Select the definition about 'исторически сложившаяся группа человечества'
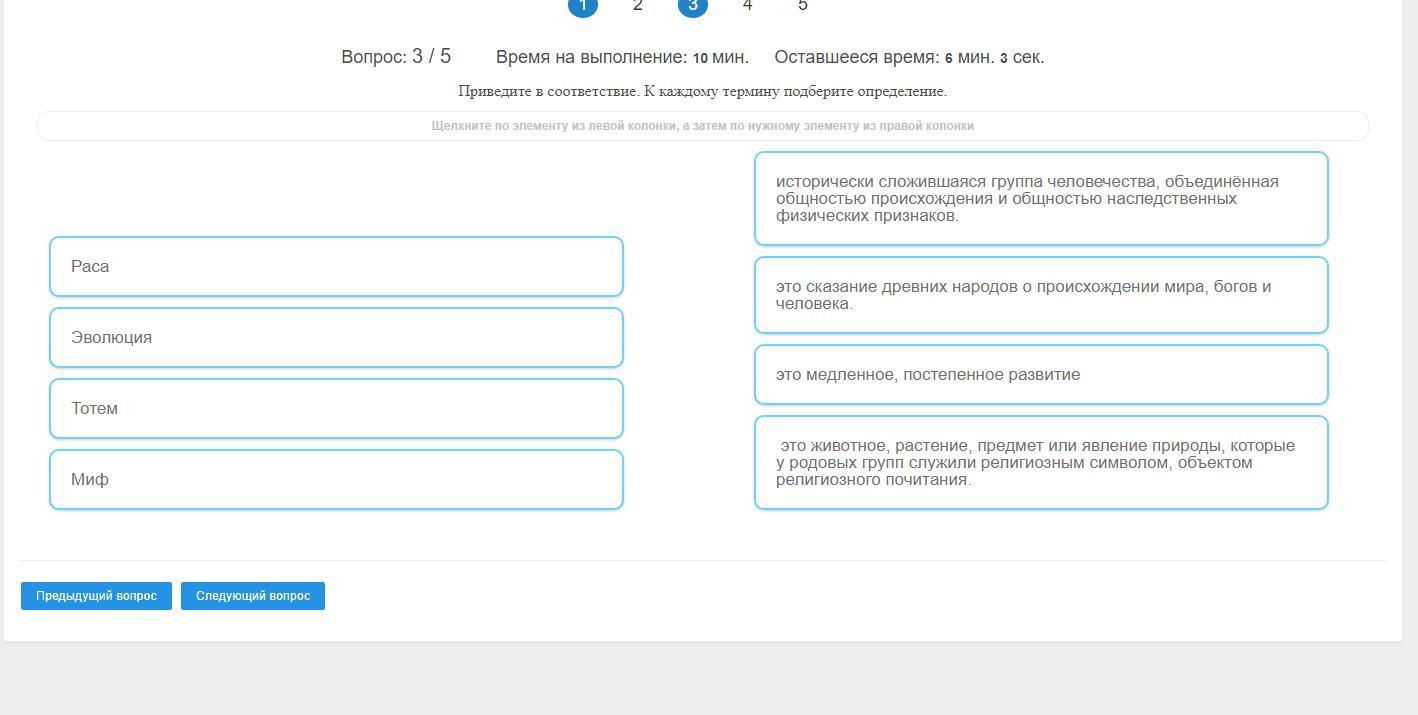 [1041, 199]
